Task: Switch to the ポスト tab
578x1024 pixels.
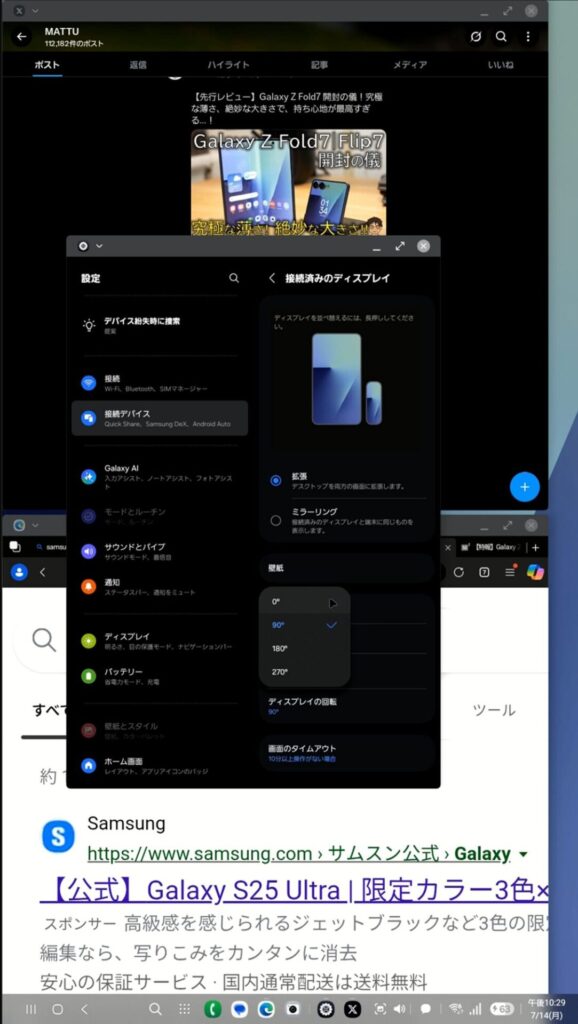Action: (47, 65)
